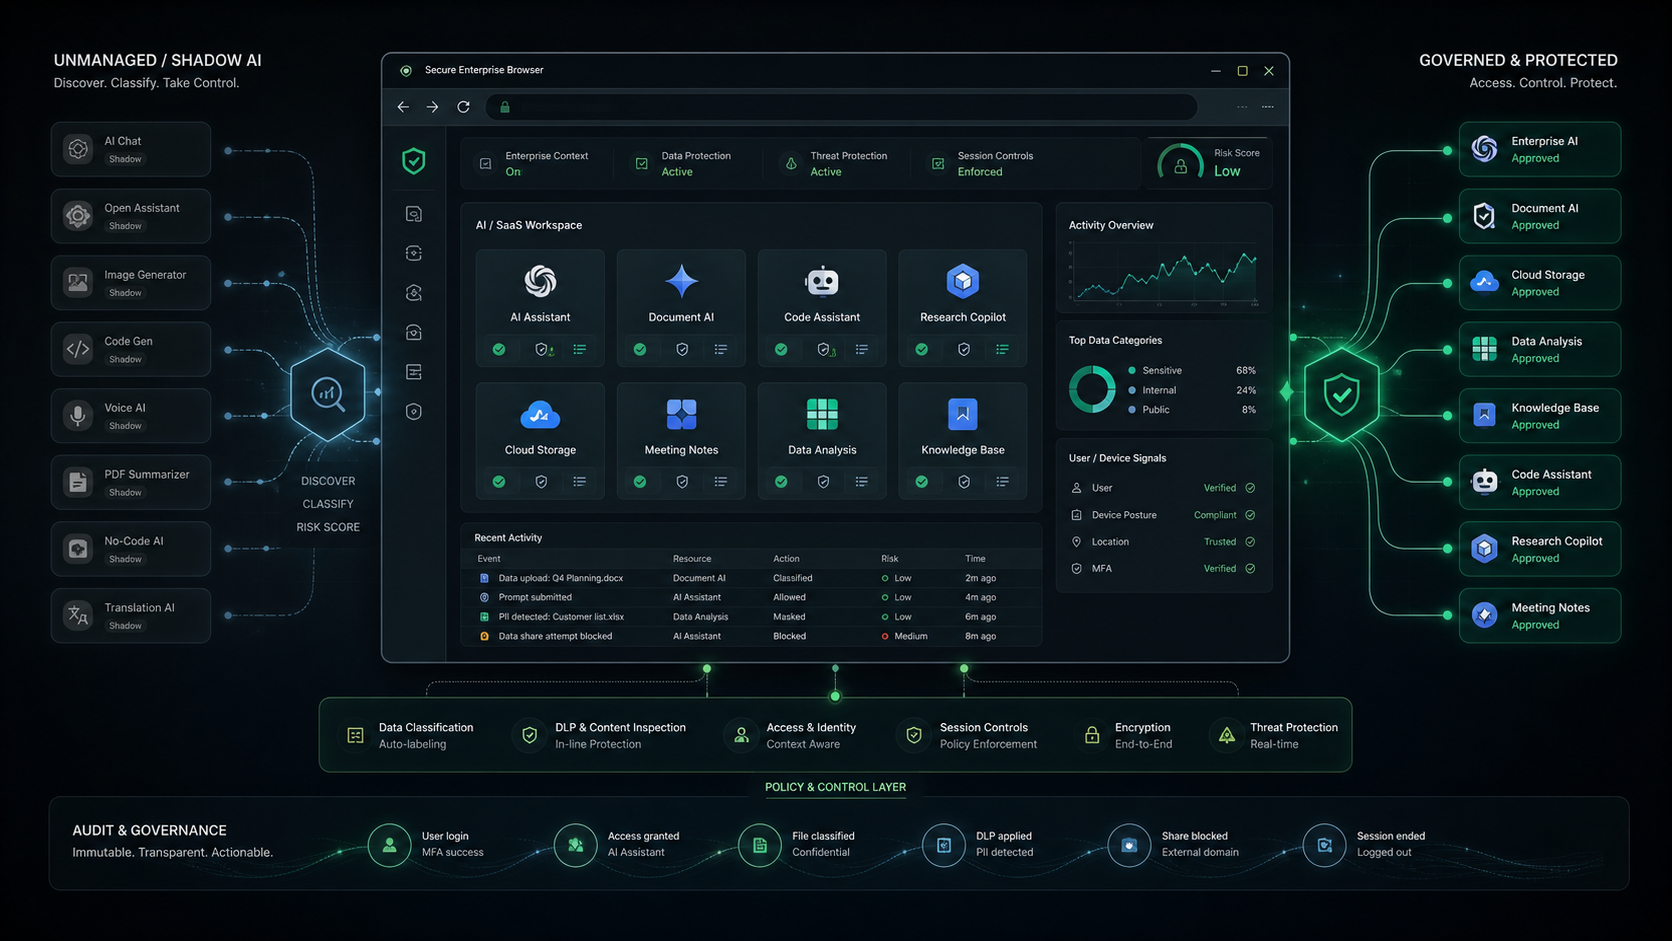Click the browser forward arrow
The height and width of the screenshot is (941, 1672).
[432, 107]
